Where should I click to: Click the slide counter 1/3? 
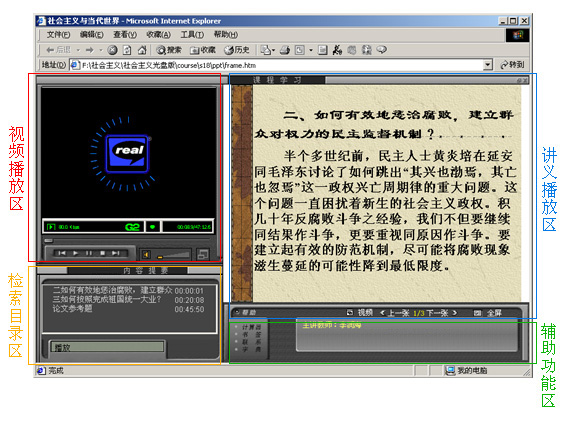[418, 313]
